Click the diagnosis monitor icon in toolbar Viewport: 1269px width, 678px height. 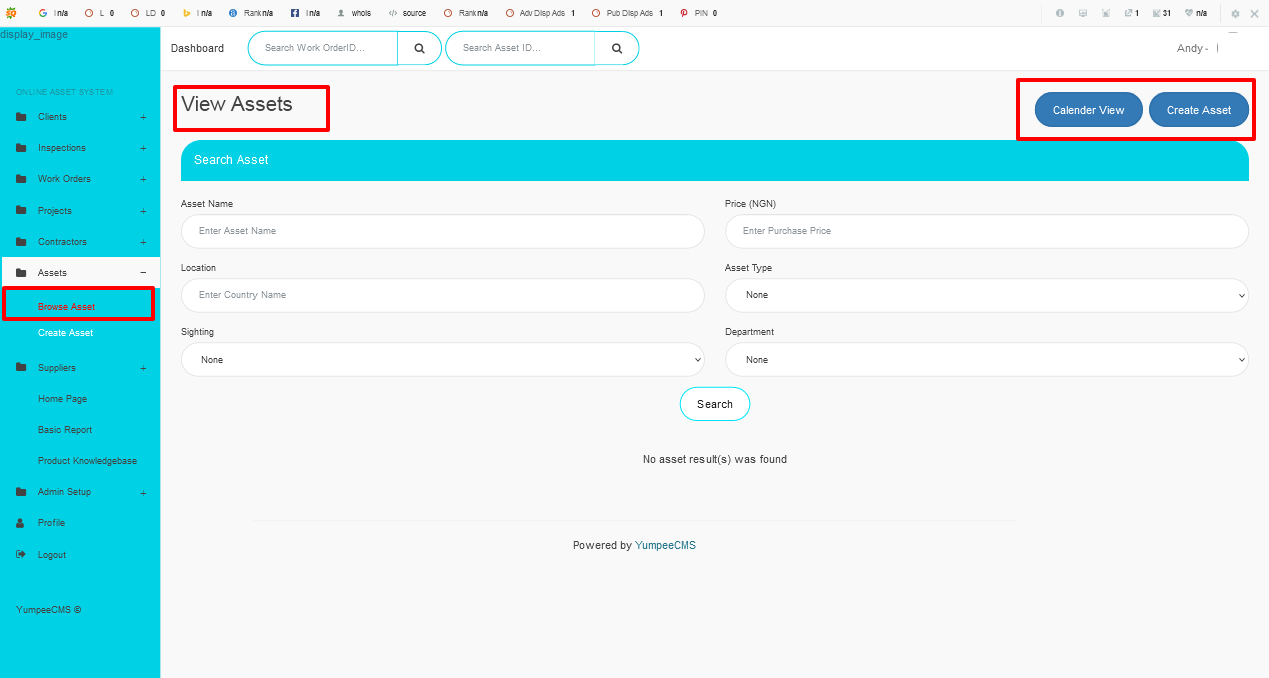pos(1083,13)
